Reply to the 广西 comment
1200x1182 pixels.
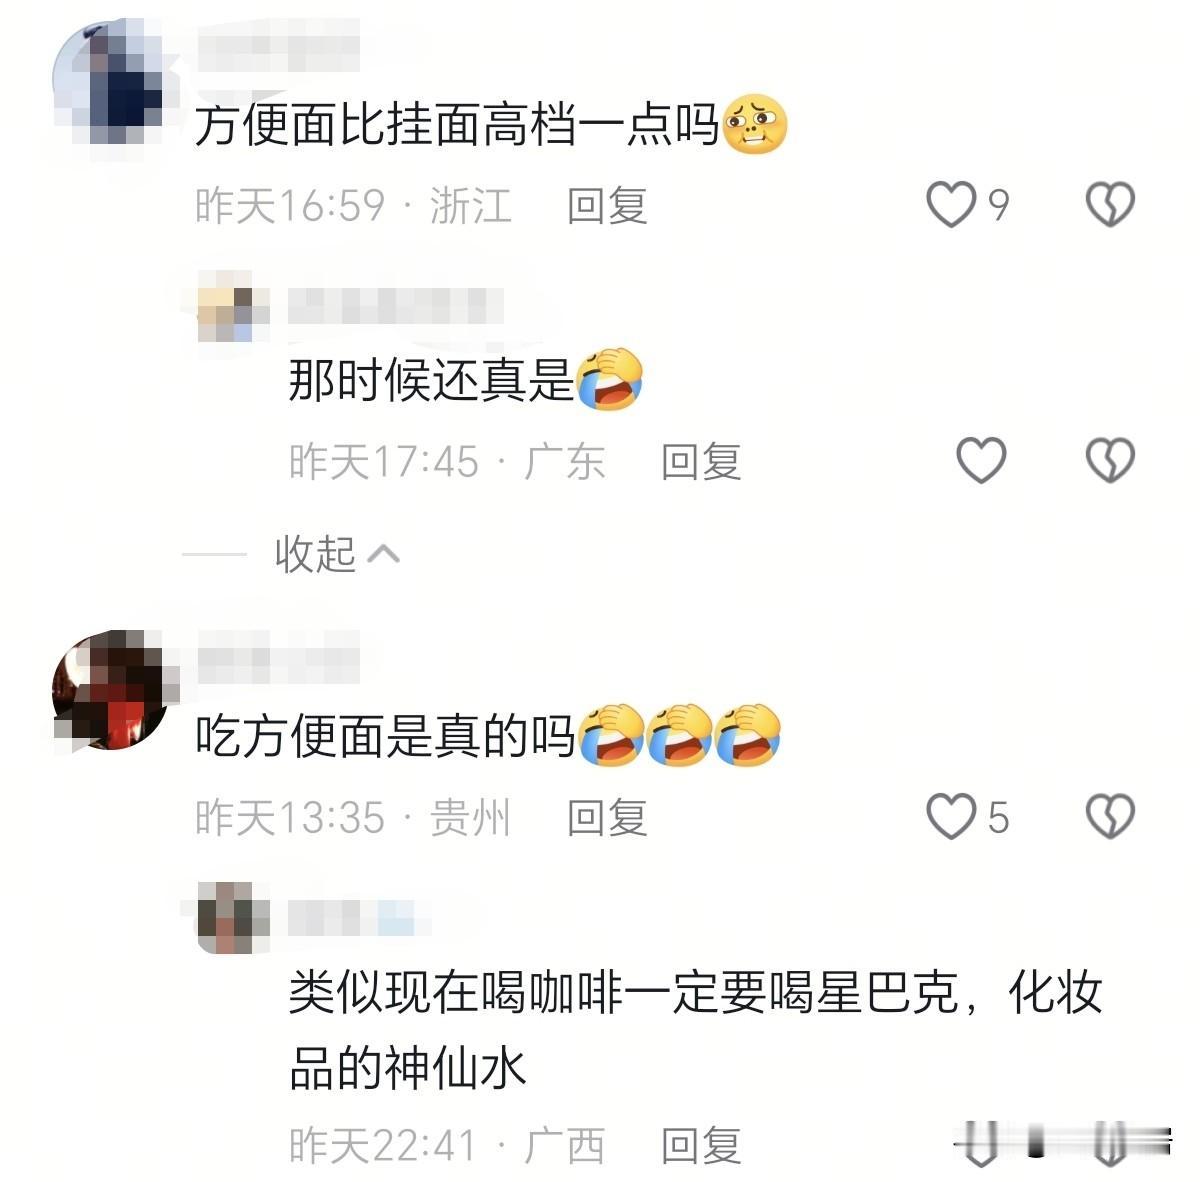(x=701, y=1146)
